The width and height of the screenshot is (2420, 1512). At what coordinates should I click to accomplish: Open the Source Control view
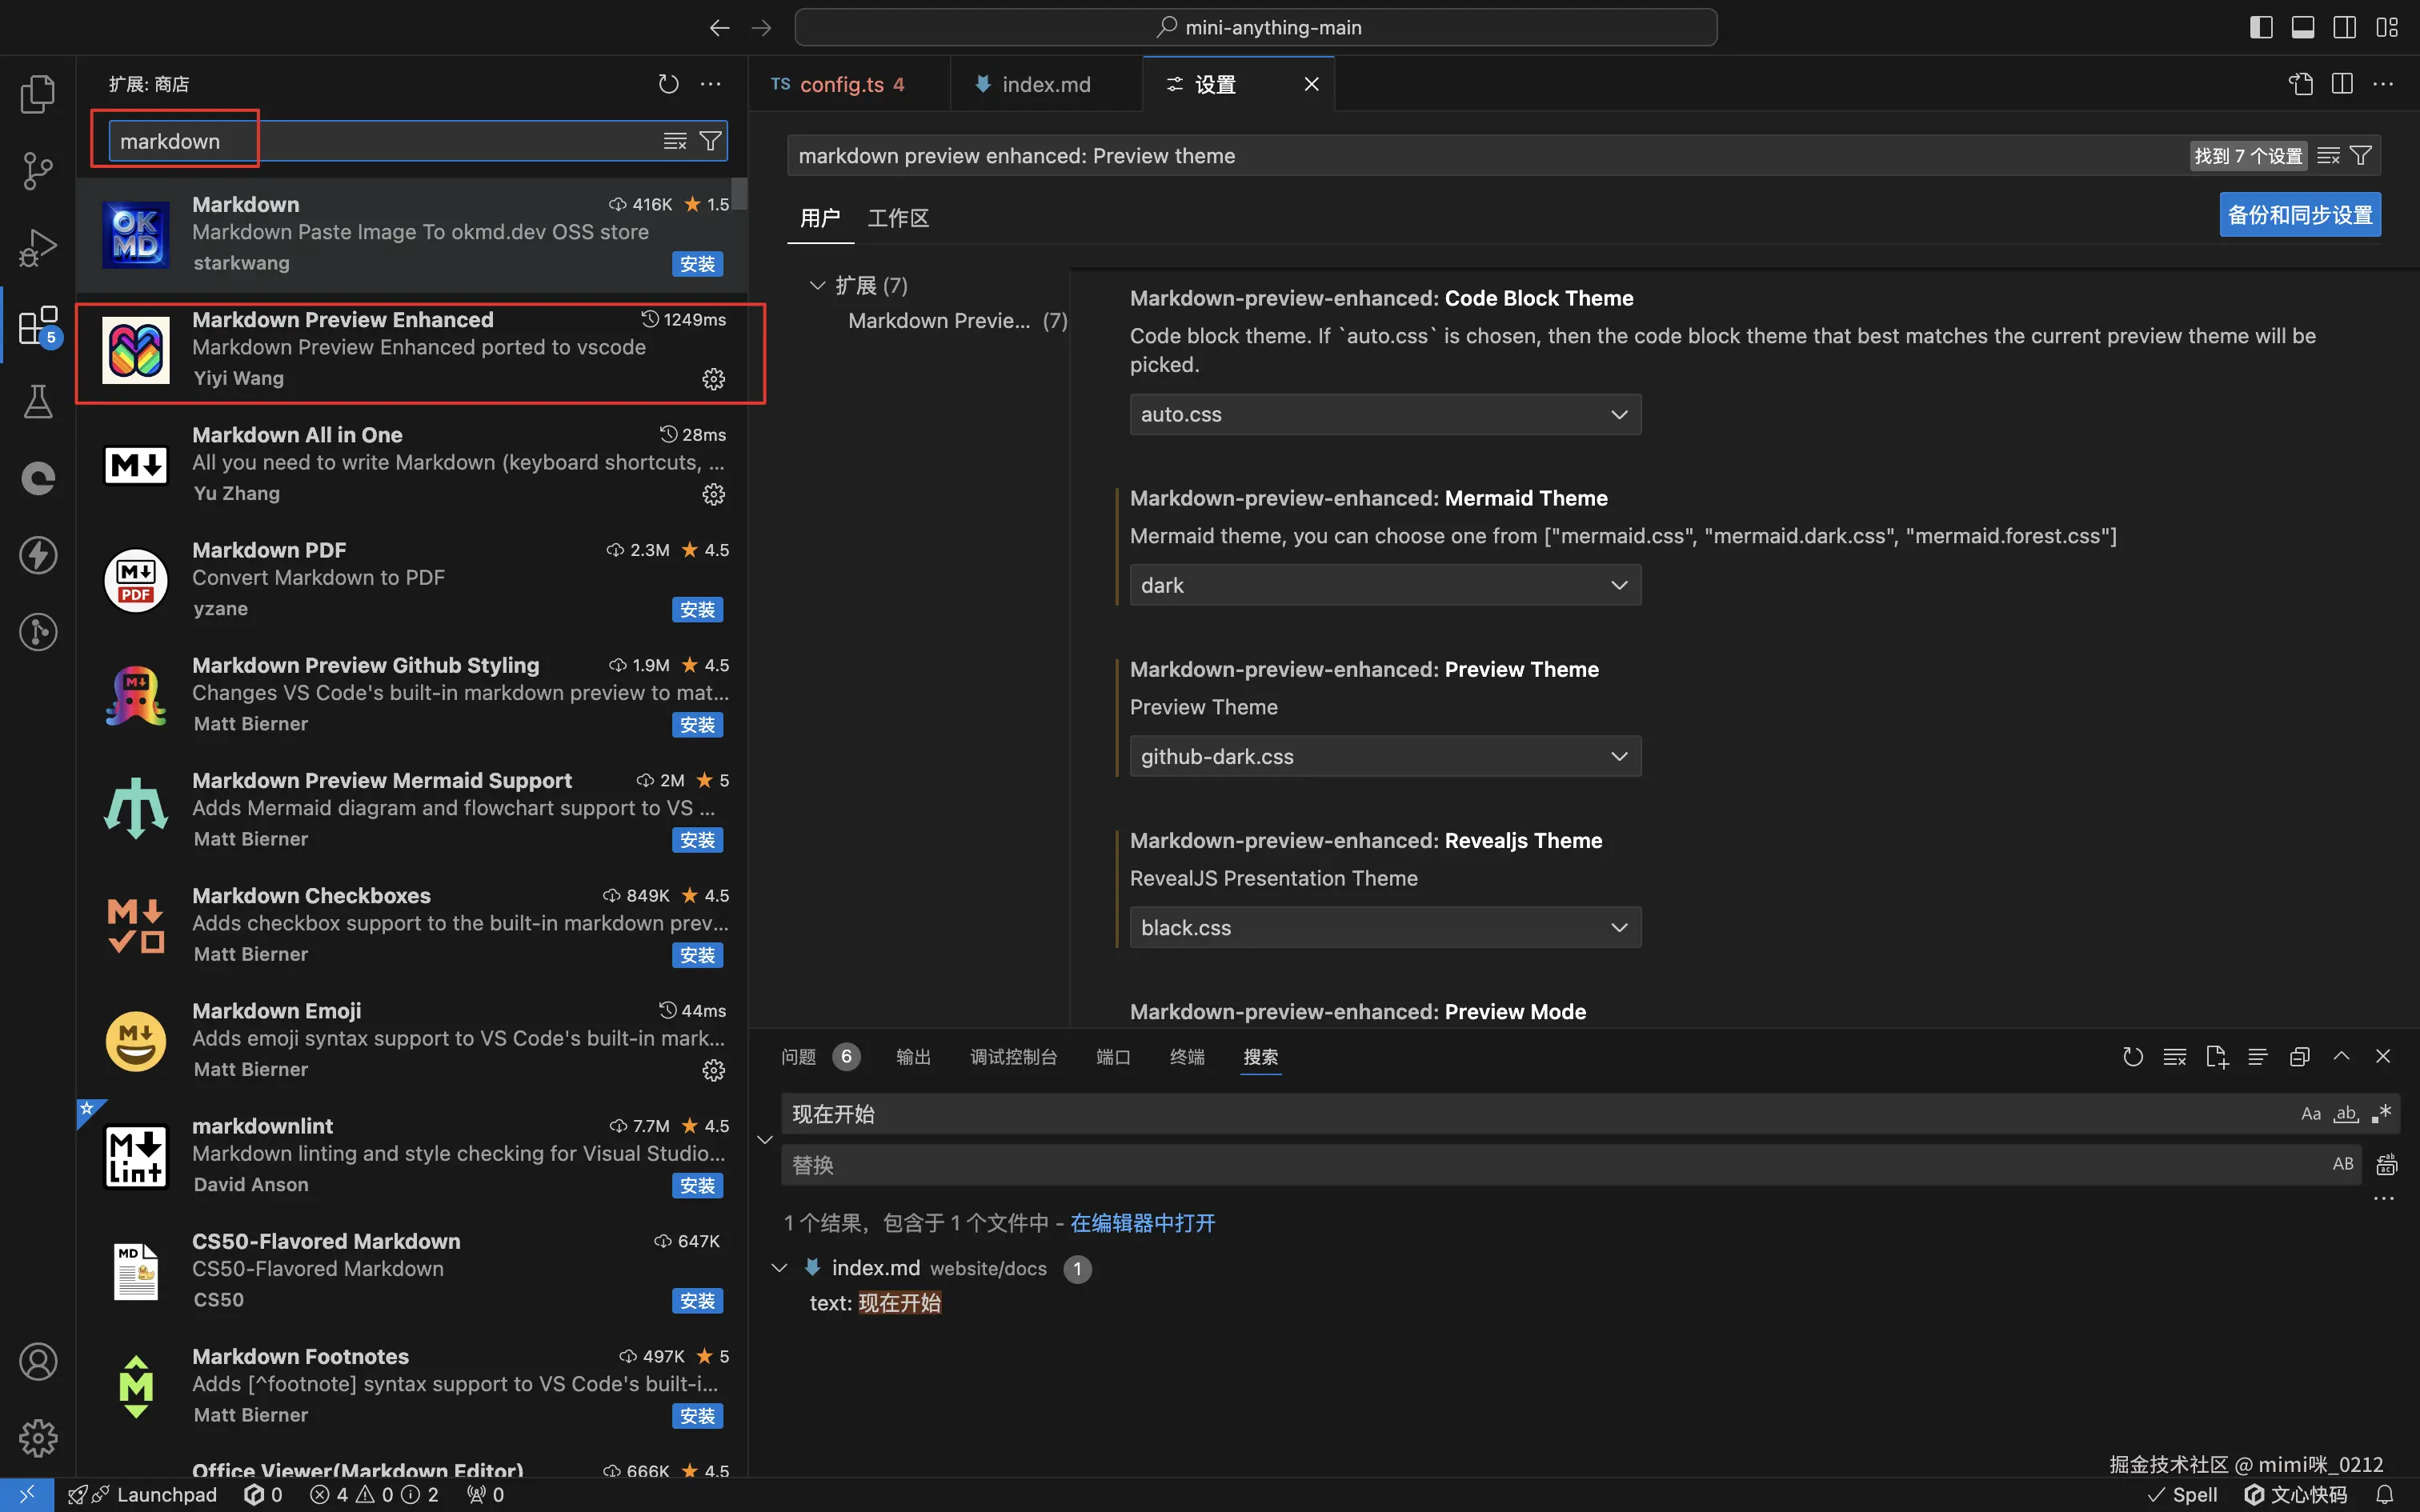point(38,171)
